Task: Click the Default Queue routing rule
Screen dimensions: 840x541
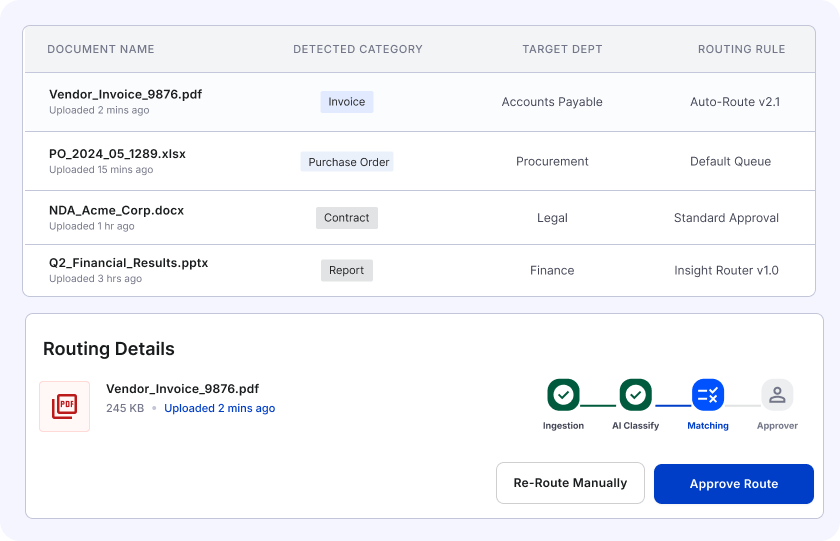Action: [730, 161]
